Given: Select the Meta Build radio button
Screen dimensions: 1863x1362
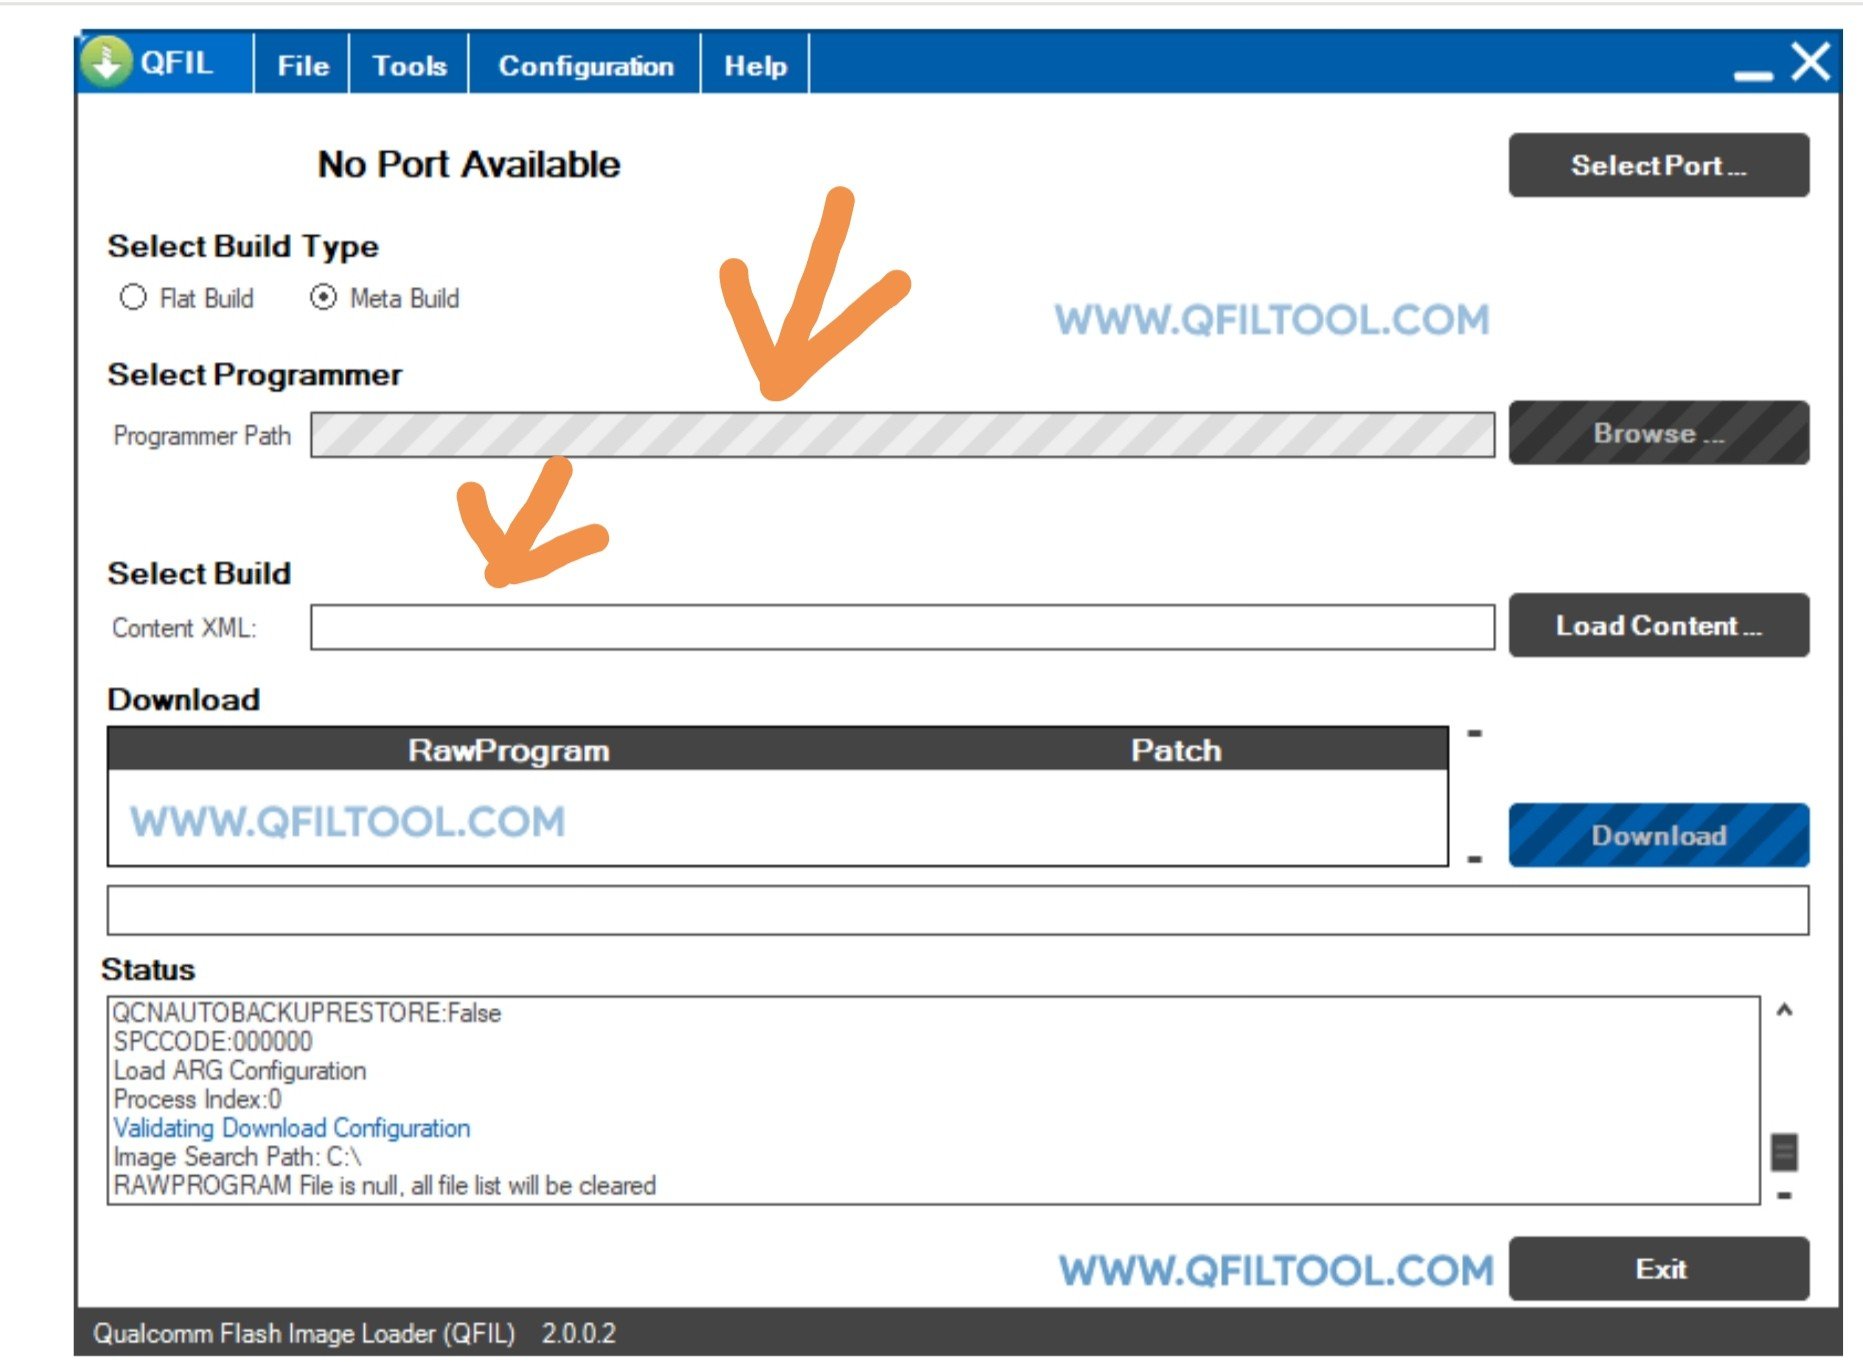Looking at the screenshot, I should pyautogui.click(x=323, y=297).
